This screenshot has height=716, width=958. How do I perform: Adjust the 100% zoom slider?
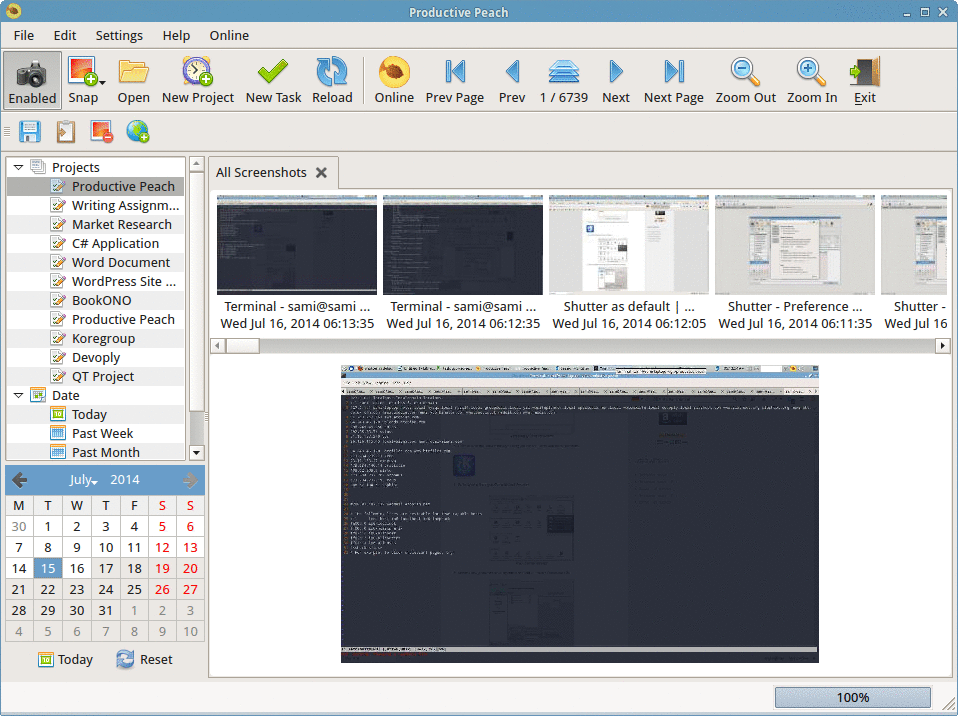(851, 697)
